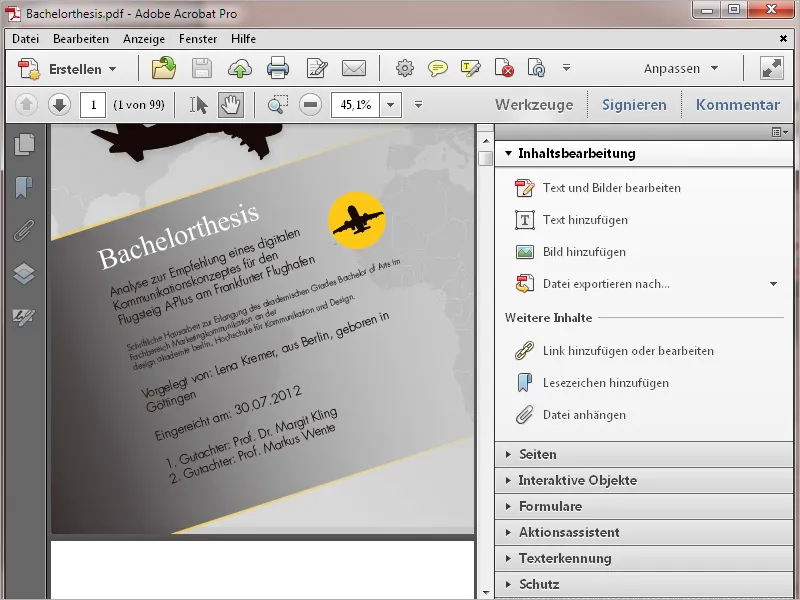This screenshot has width=800, height=600.
Task: Click the document scrollbar up arrow
Action: (x=486, y=140)
